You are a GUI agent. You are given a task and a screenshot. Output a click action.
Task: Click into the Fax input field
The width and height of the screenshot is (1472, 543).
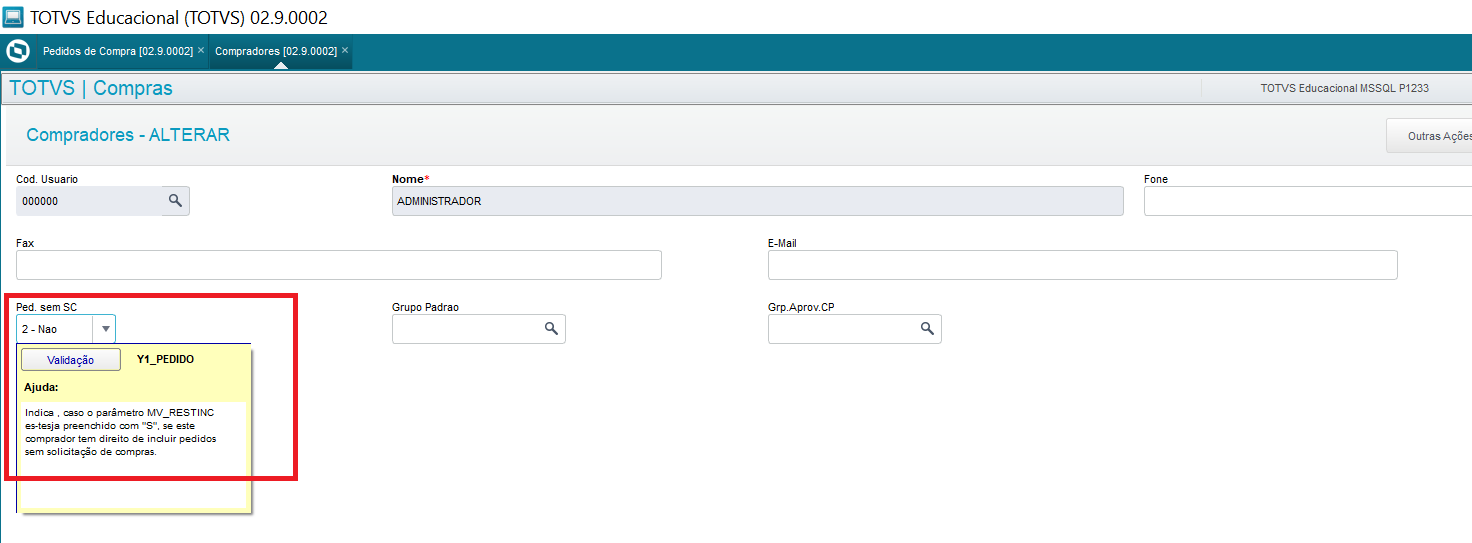click(x=339, y=265)
